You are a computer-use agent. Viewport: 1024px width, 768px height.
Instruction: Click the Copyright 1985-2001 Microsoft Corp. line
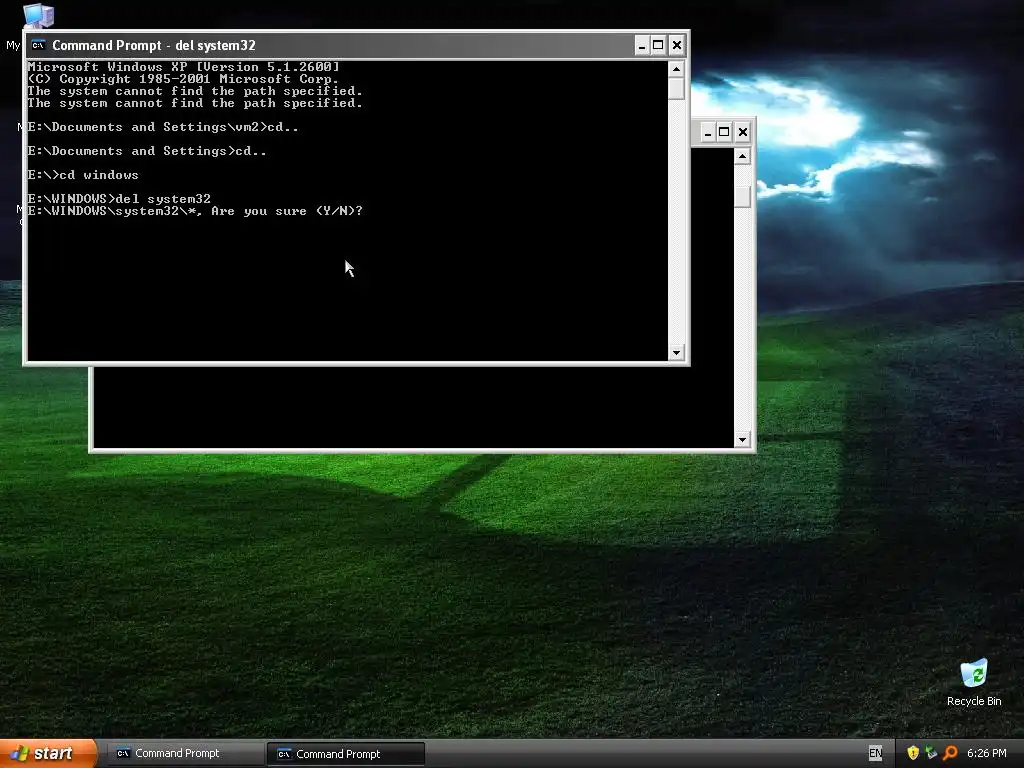click(183, 79)
